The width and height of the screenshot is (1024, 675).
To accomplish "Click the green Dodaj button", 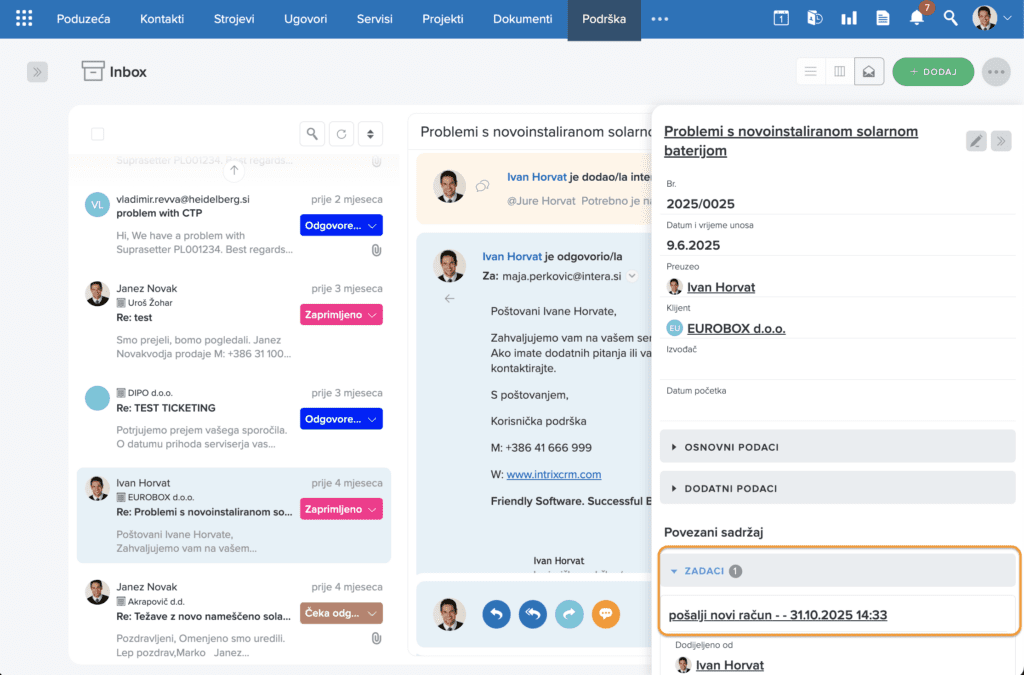I will pyautogui.click(x=932, y=71).
